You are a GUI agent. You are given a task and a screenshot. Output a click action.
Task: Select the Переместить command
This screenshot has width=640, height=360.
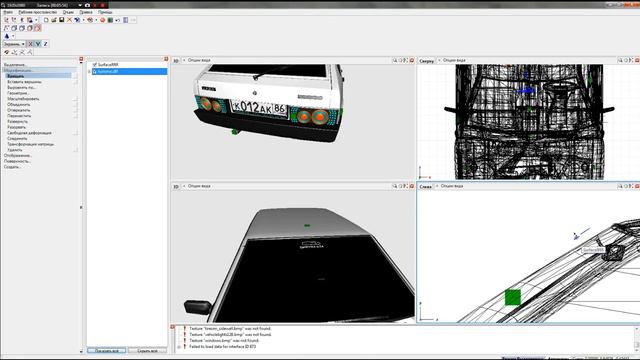19,116
